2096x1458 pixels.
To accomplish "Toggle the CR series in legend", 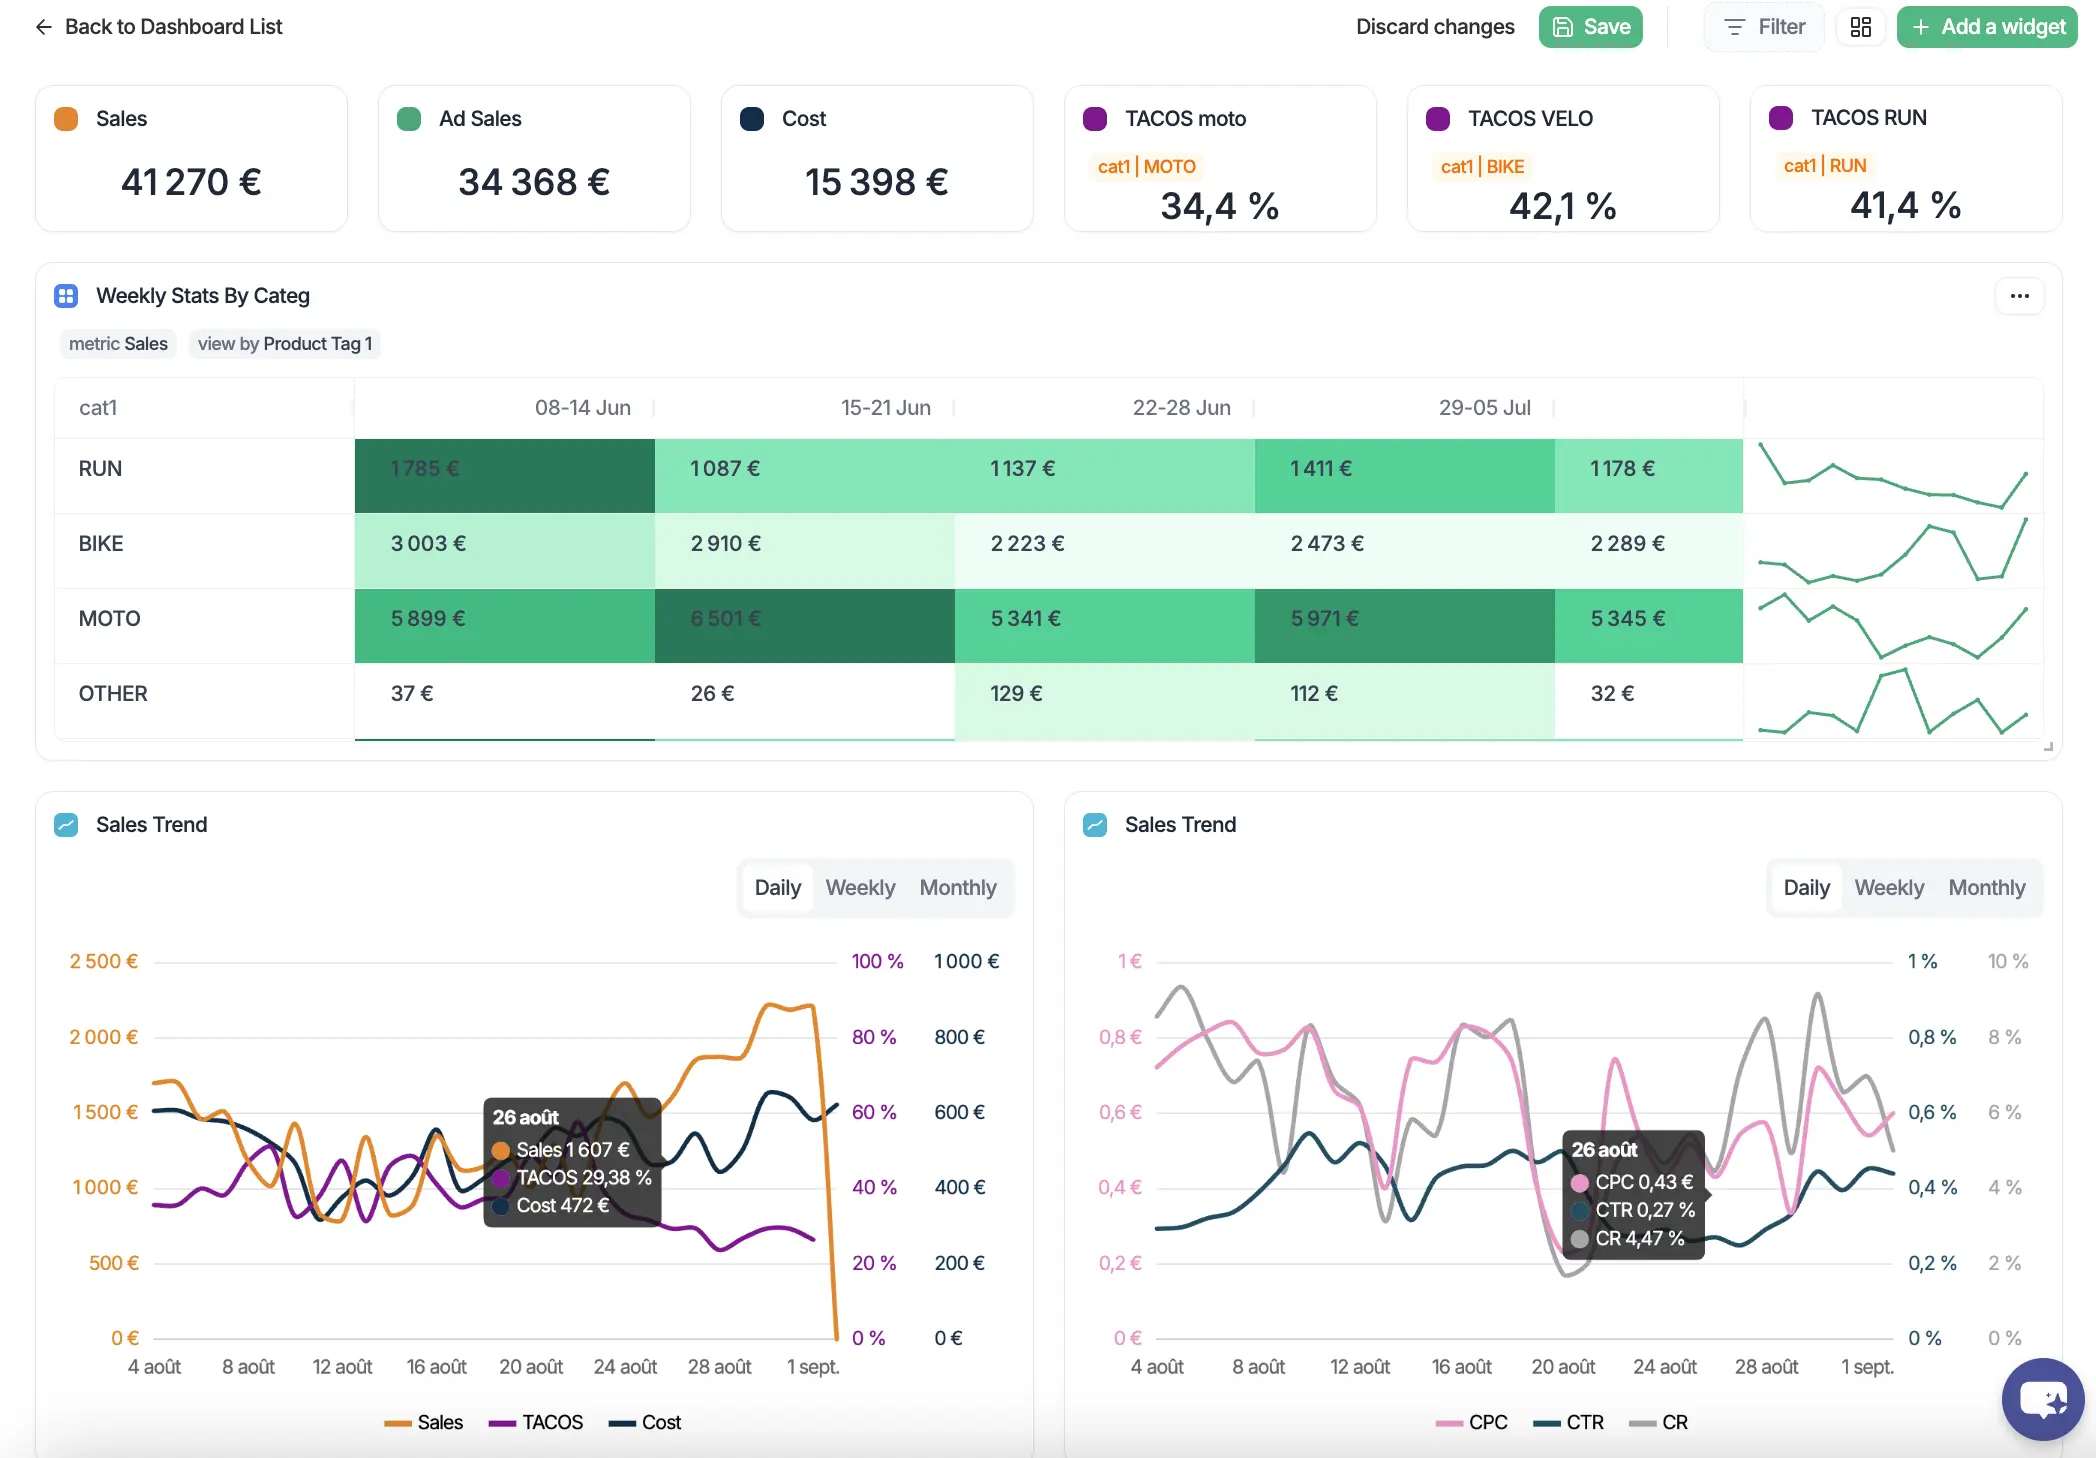I will point(1658,1423).
